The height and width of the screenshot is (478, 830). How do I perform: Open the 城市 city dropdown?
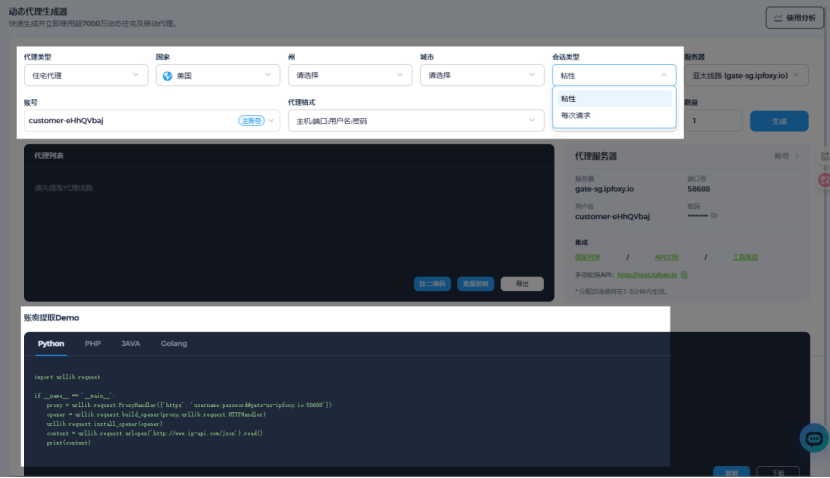pos(480,75)
